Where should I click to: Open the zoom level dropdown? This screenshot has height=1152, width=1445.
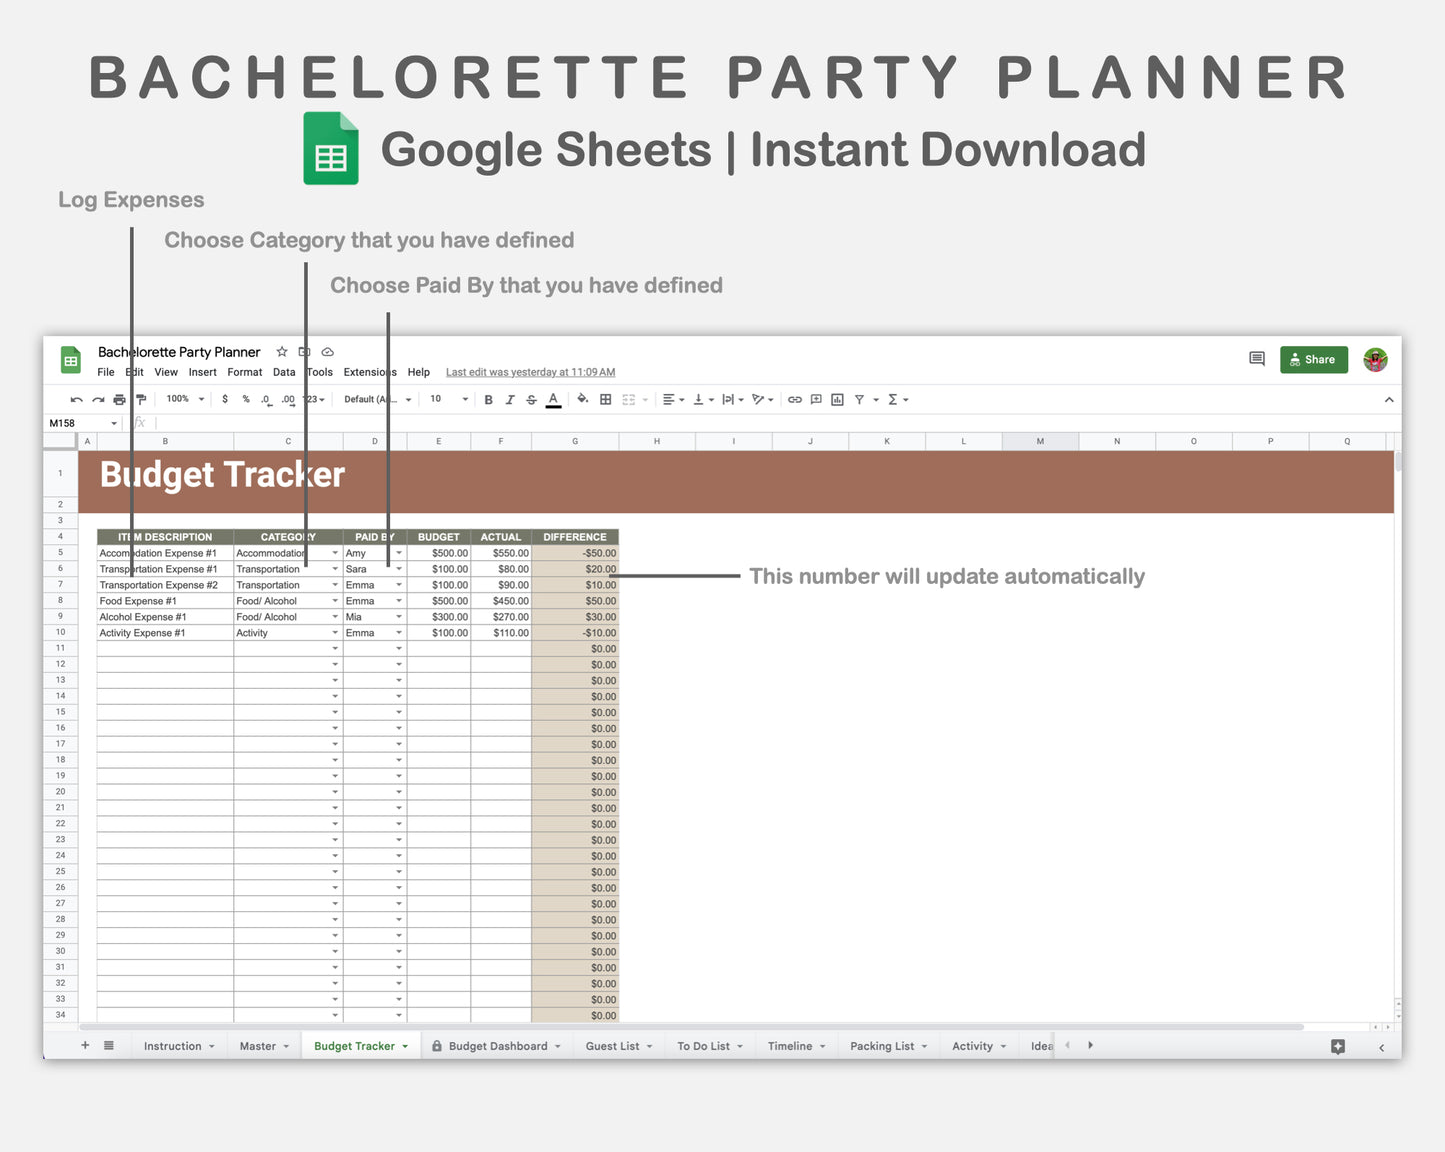pyautogui.click(x=183, y=399)
